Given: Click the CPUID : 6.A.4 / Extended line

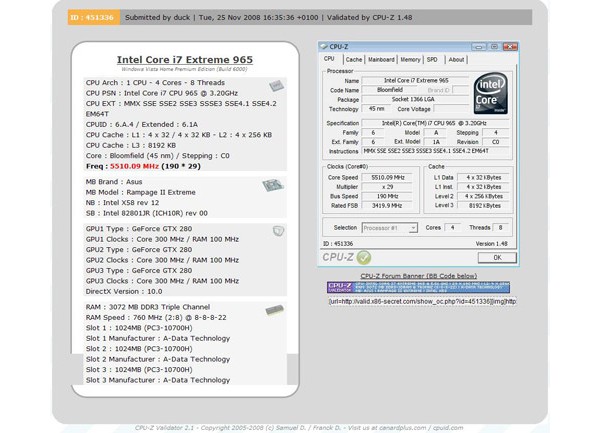Looking at the screenshot, I should [142, 125].
